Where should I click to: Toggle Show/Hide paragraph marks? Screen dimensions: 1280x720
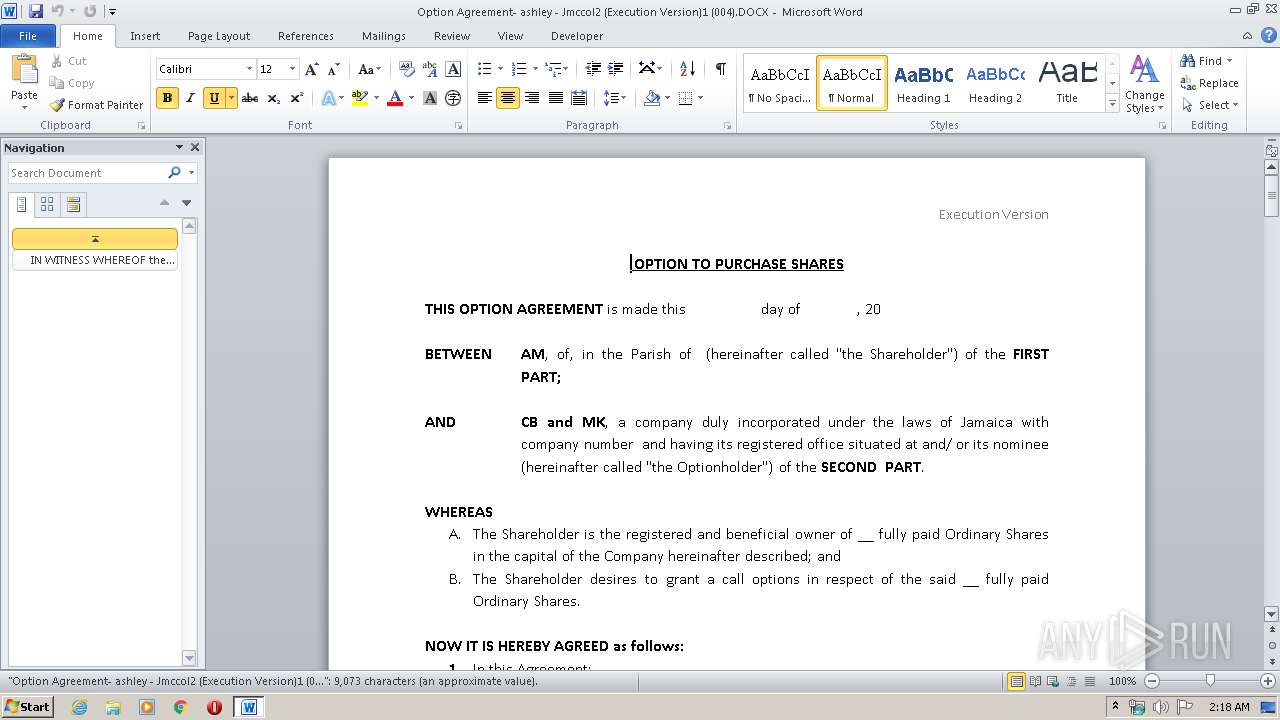tap(720, 69)
